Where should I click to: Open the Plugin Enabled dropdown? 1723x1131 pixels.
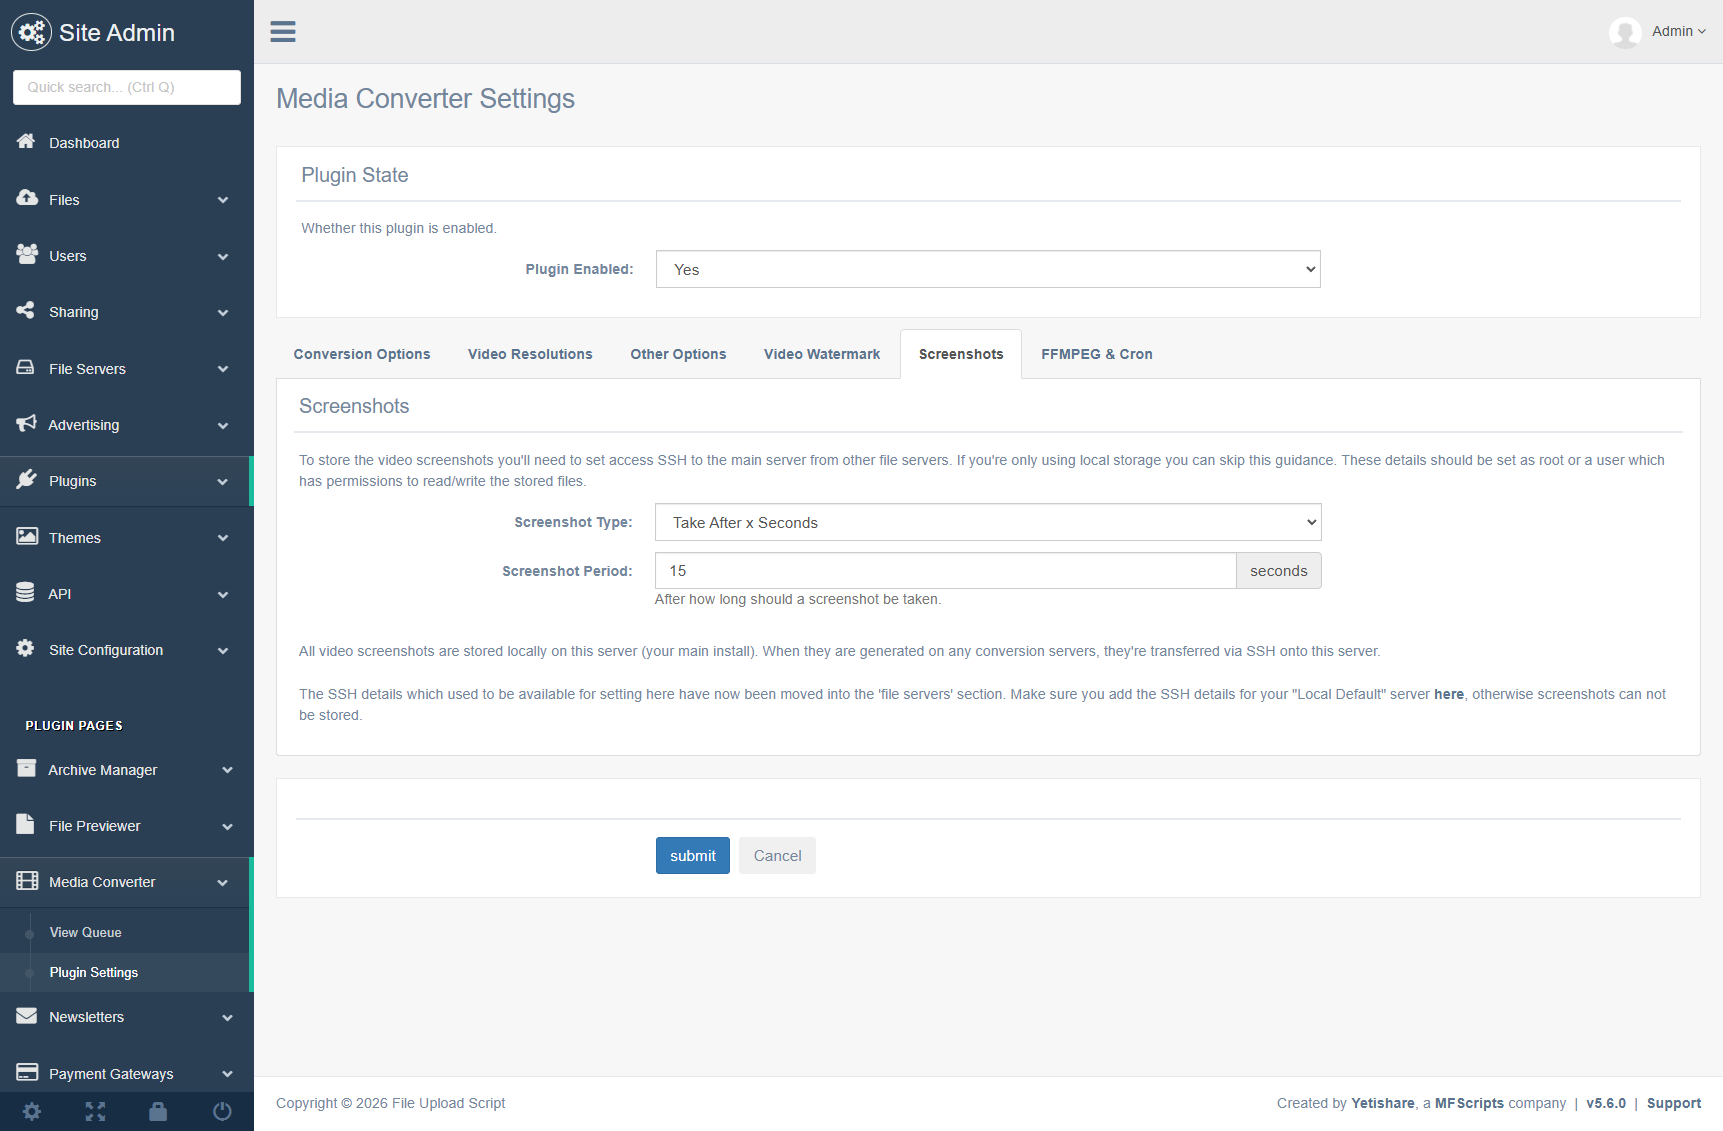click(987, 269)
